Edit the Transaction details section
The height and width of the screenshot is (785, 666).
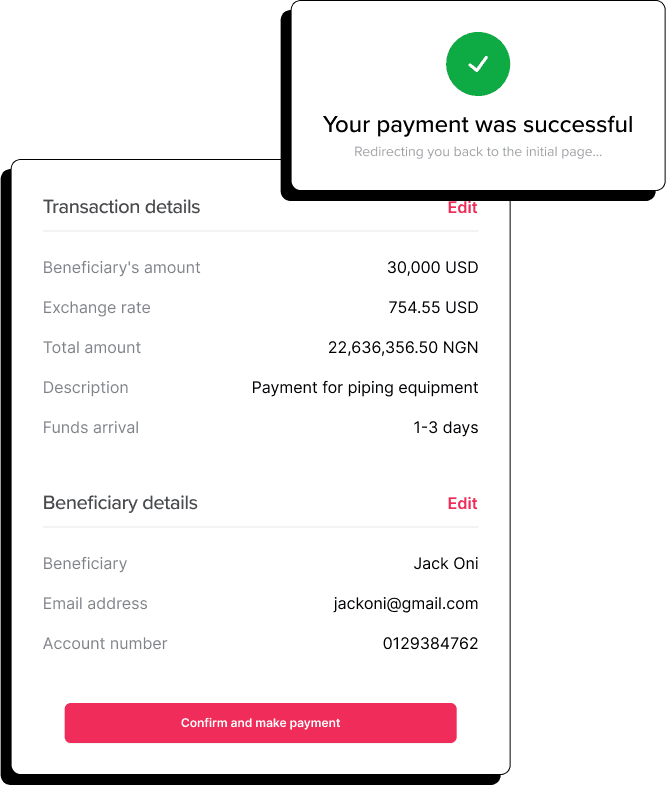(x=462, y=208)
